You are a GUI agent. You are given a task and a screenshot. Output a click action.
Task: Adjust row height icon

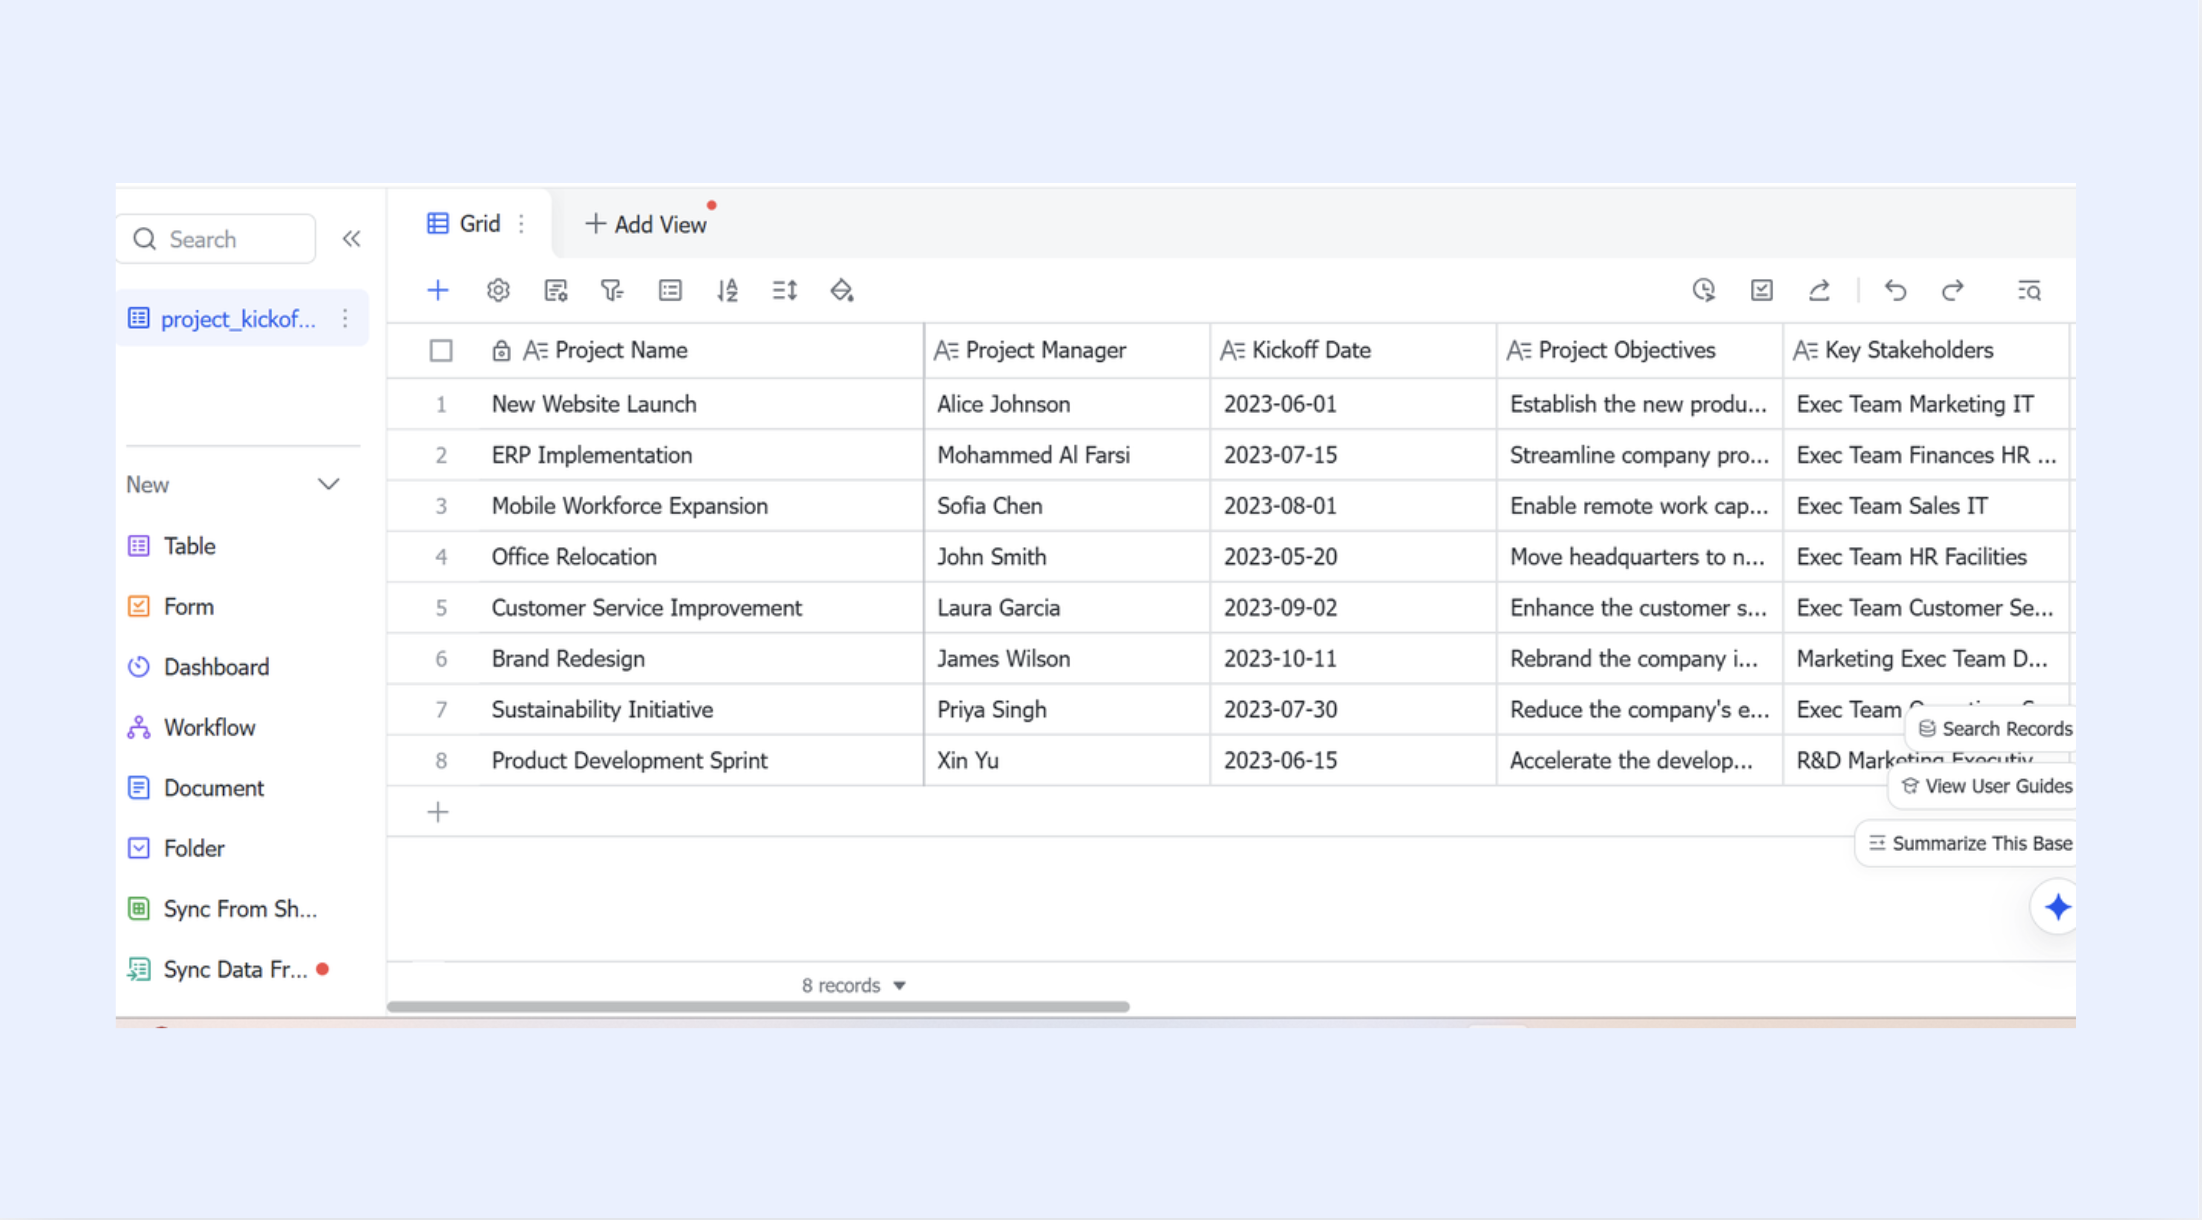[785, 290]
